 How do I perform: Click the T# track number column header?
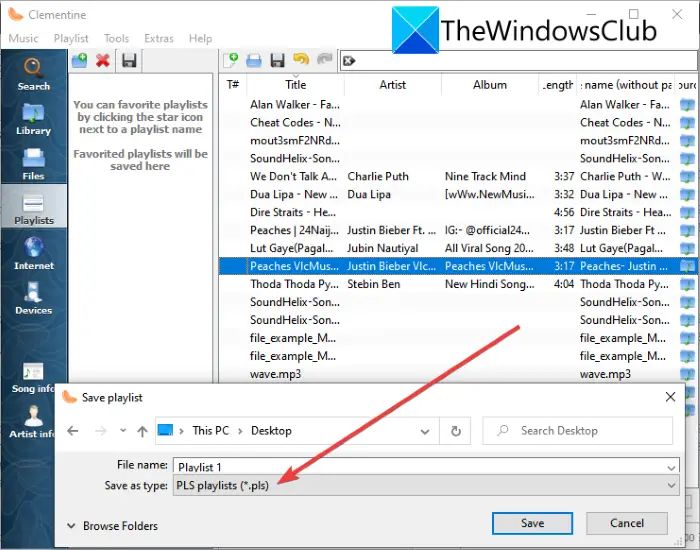point(233,85)
